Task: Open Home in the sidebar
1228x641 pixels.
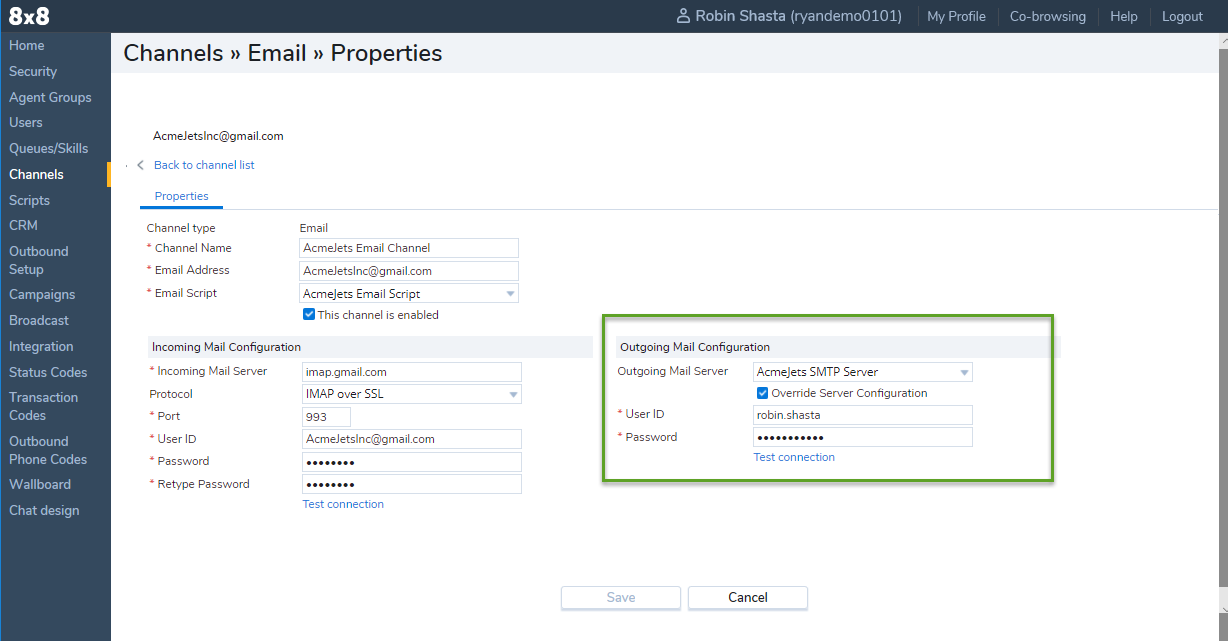Action: tap(27, 46)
